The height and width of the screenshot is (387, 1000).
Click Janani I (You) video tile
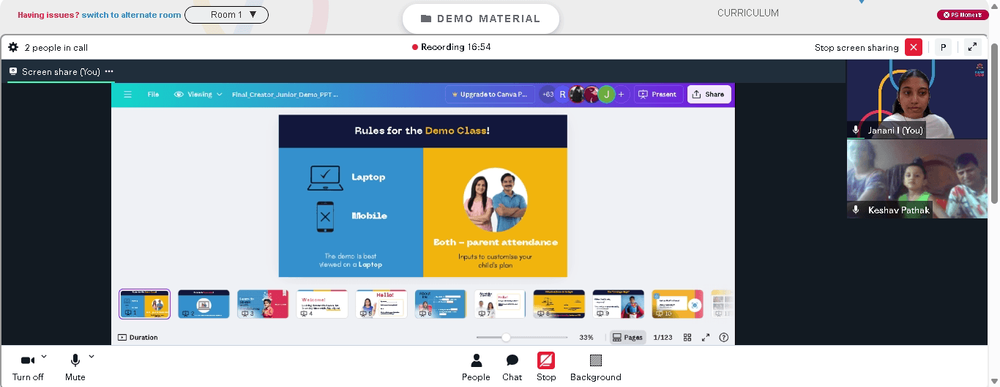click(x=918, y=99)
